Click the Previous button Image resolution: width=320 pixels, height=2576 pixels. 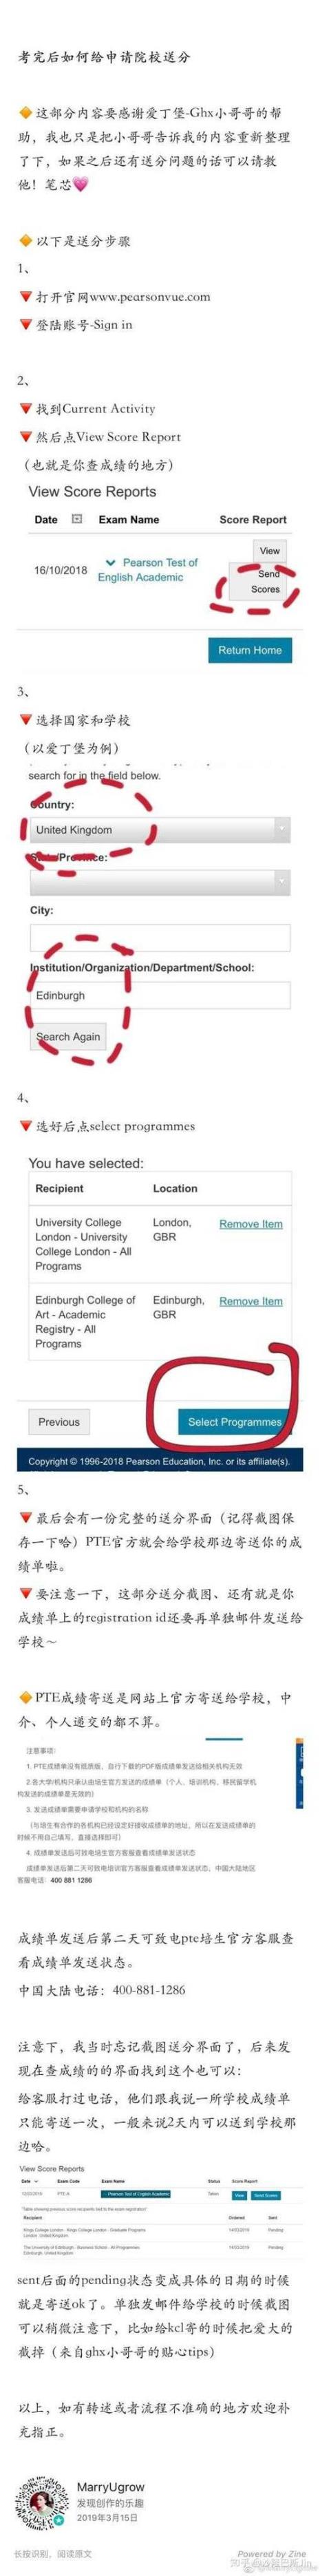pyautogui.click(x=59, y=1422)
